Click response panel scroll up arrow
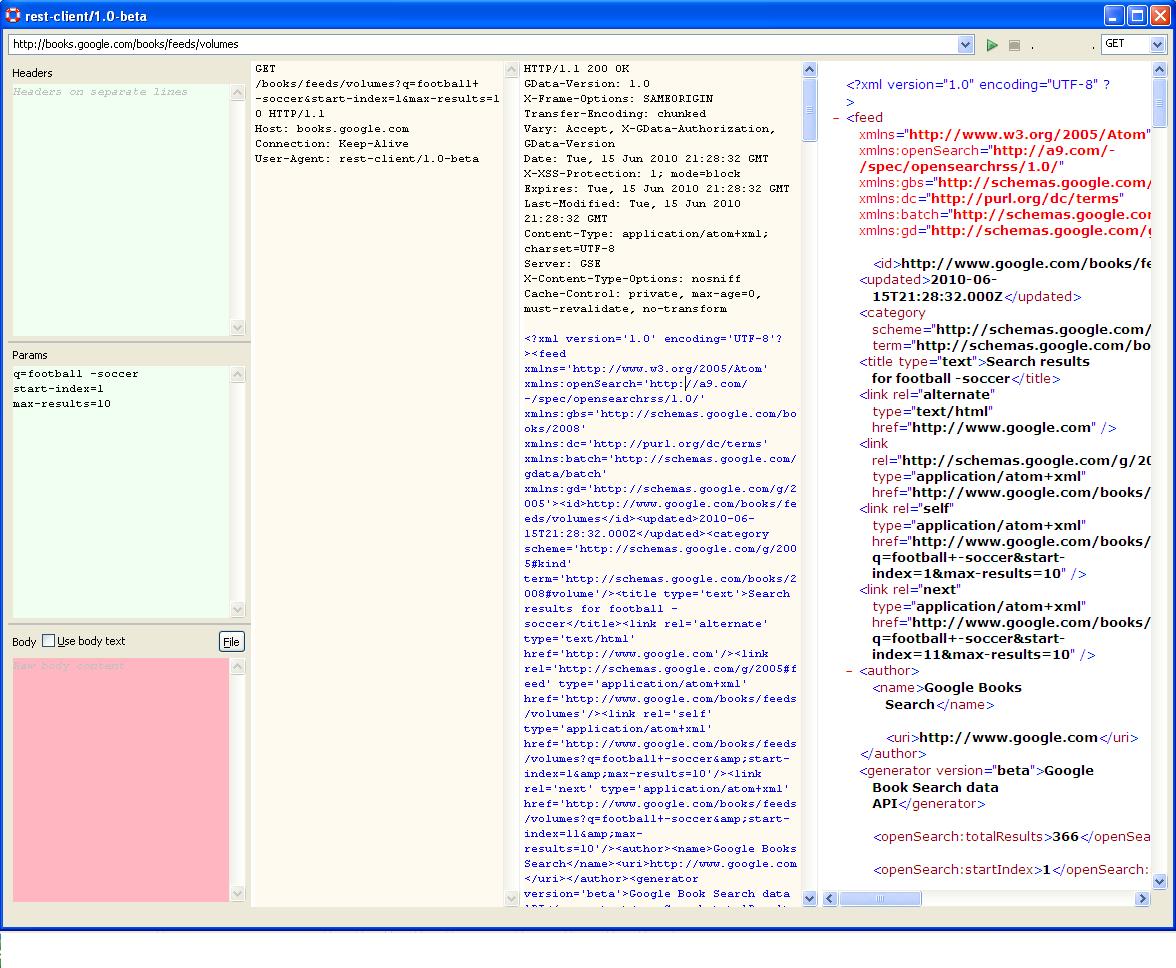The height and width of the screenshot is (968, 1176). coord(809,70)
